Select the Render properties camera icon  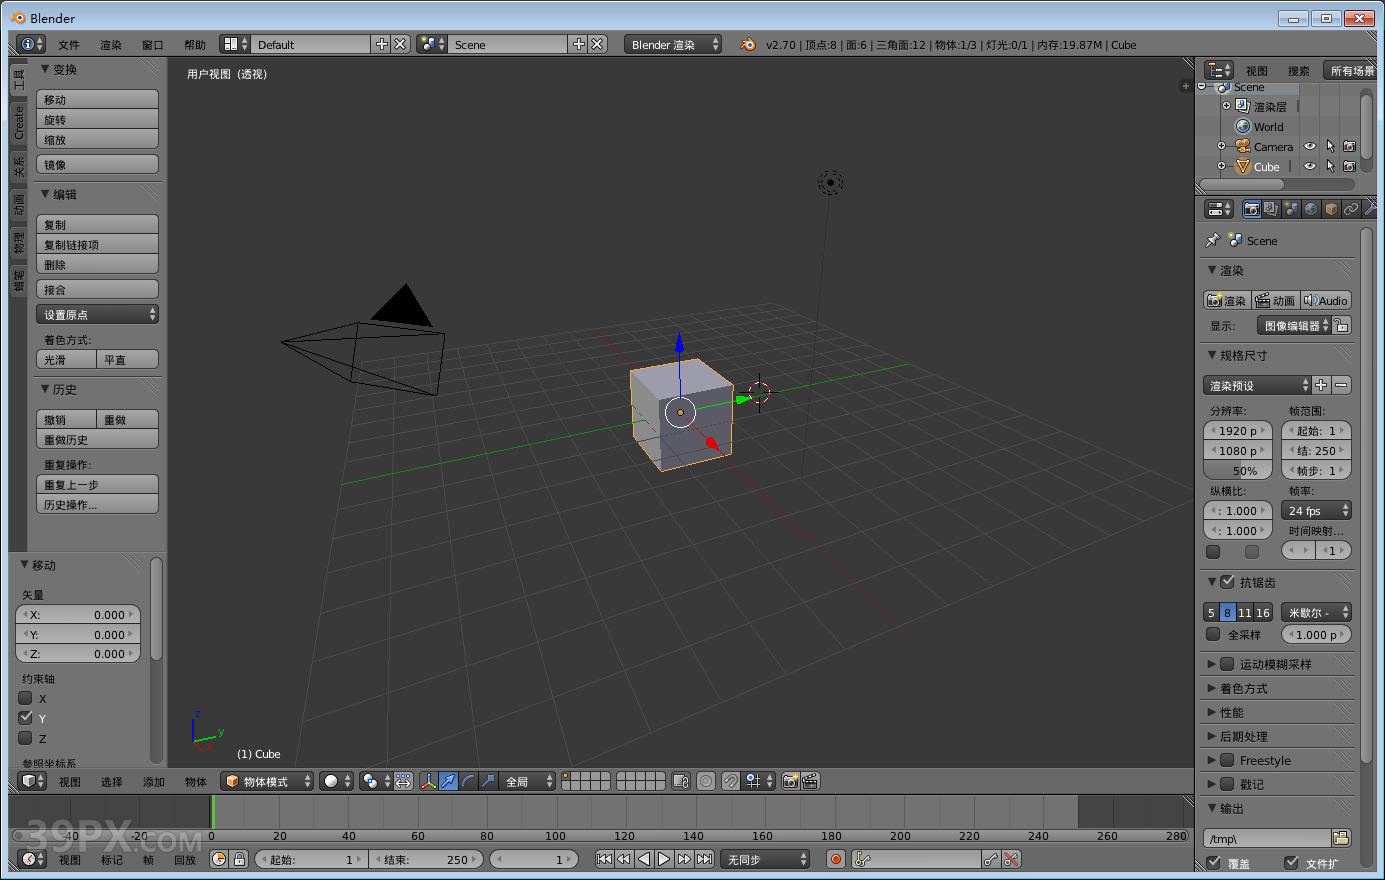pos(1252,208)
